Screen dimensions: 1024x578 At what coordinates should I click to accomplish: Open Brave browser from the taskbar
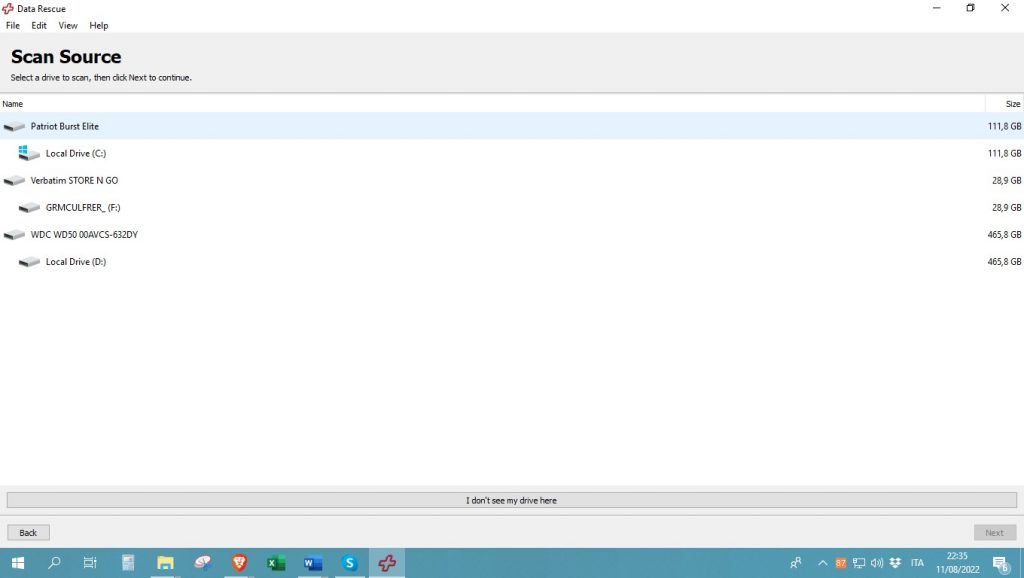coord(239,563)
